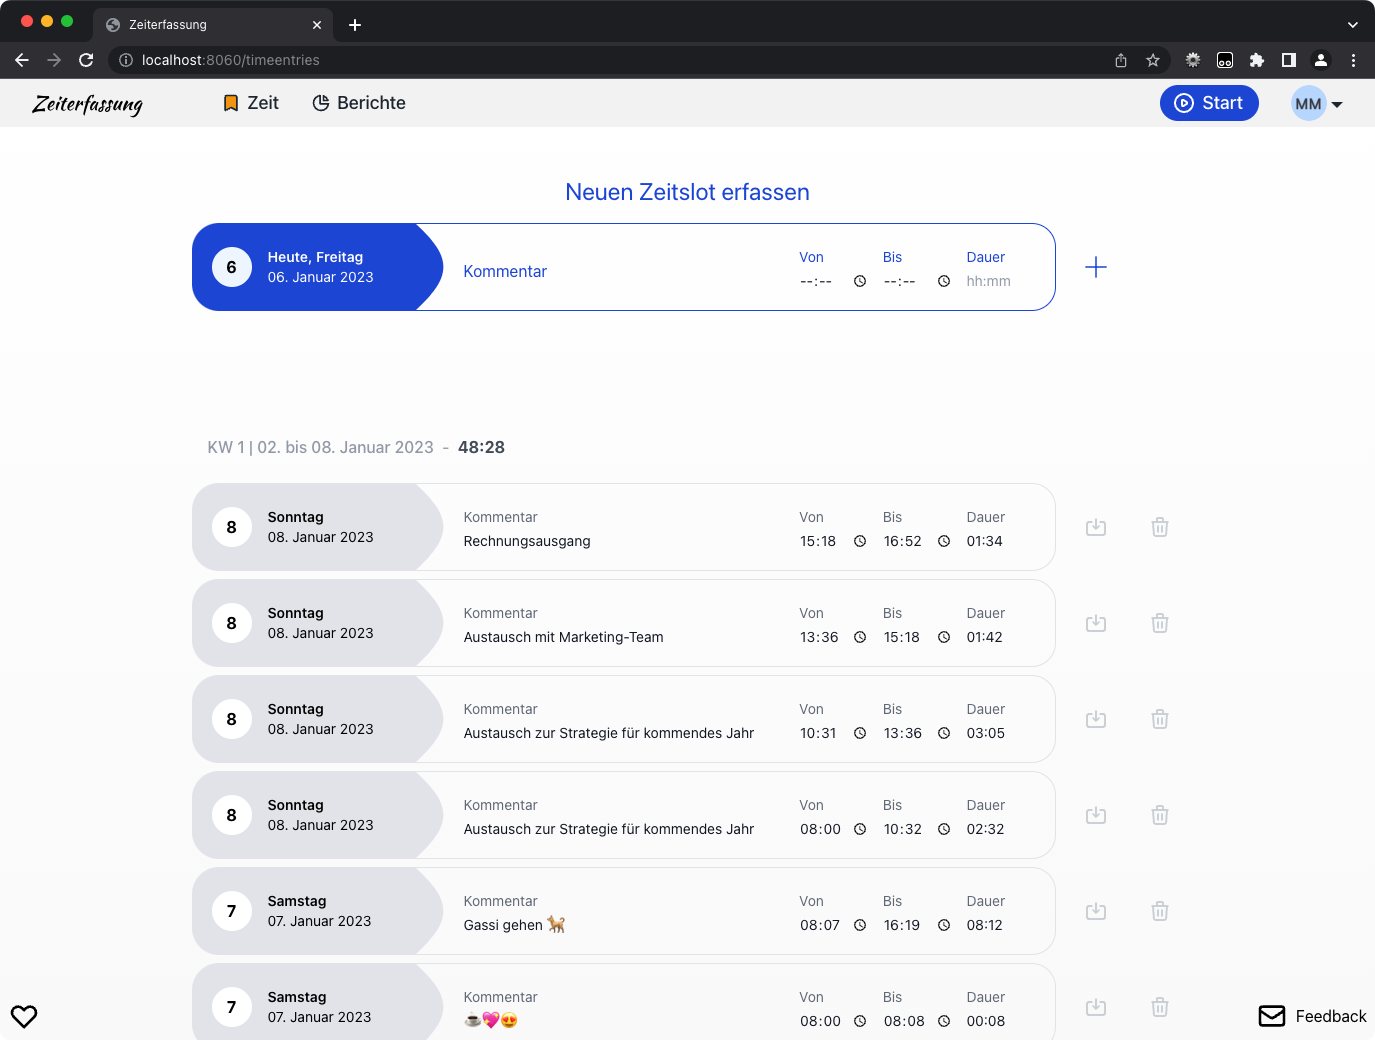
Task: Delete the Gassi gehen entry
Action: pyautogui.click(x=1160, y=911)
